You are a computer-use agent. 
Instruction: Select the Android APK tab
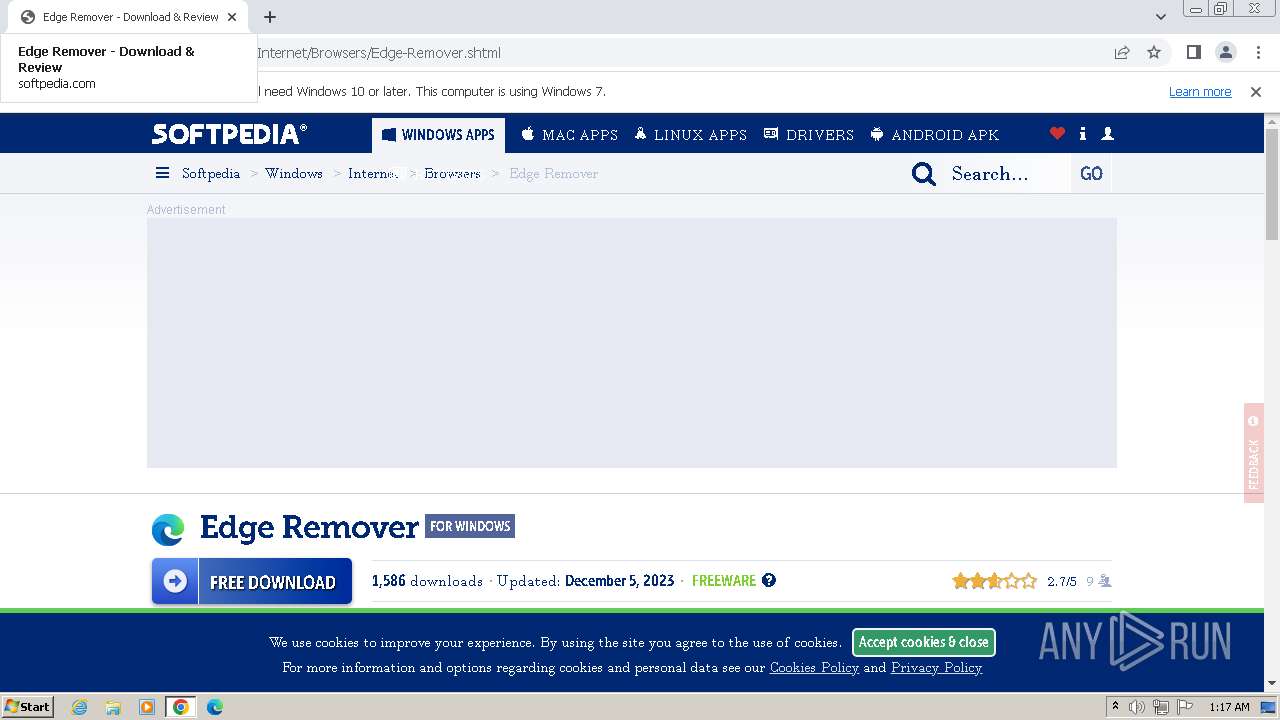point(934,135)
